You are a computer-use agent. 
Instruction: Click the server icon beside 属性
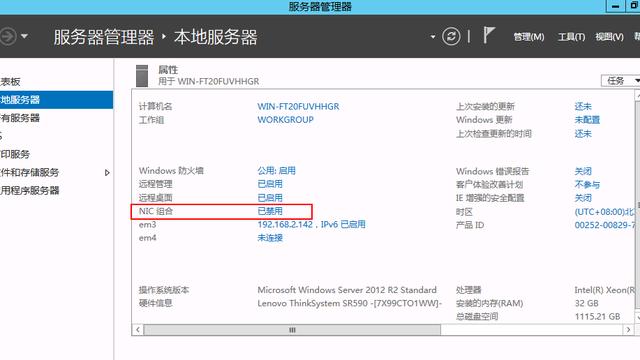coord(142,76)
